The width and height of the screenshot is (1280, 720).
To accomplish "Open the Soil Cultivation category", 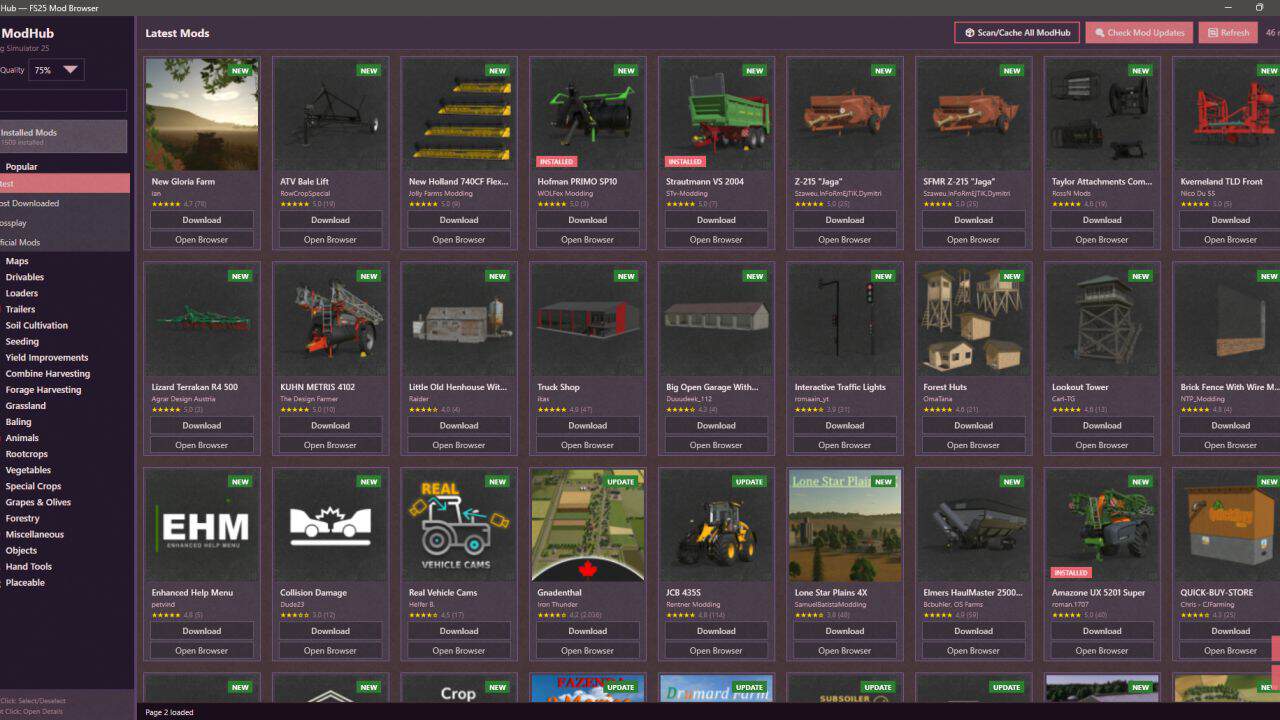I will (37, 325).
